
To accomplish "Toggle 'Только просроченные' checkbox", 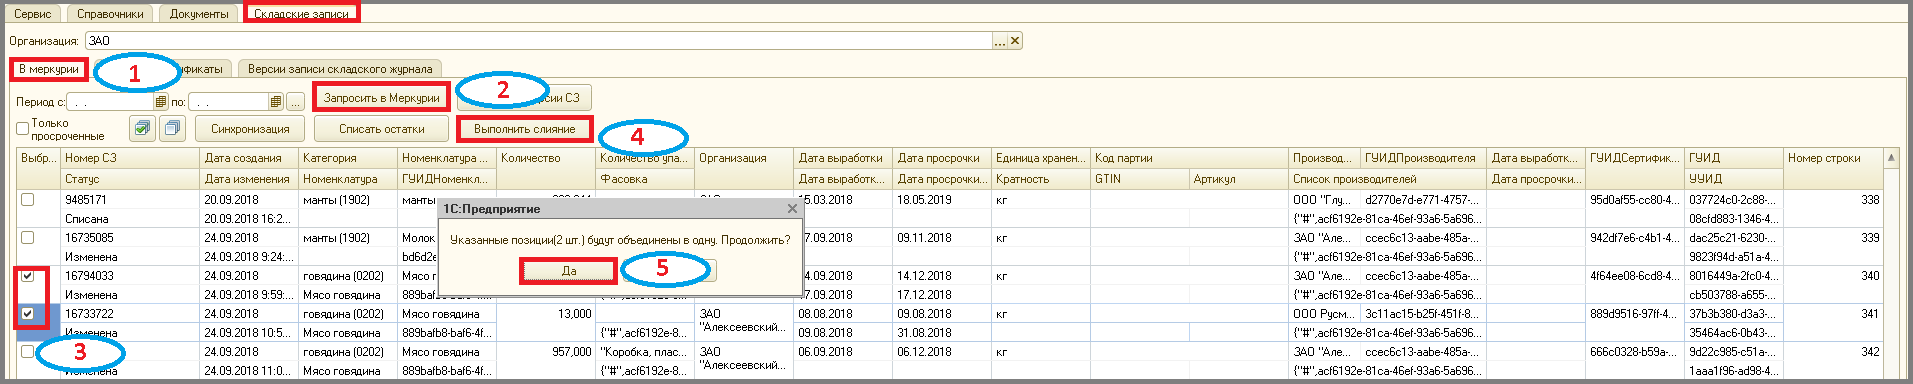I will coord(23,128).
